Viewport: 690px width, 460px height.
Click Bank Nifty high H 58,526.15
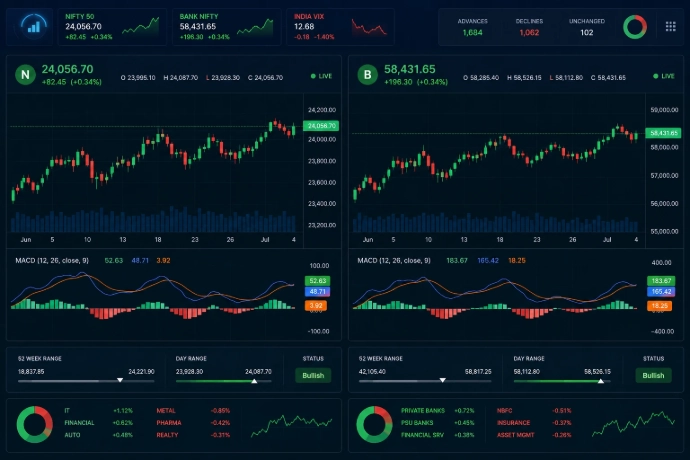tap(524, 78)
